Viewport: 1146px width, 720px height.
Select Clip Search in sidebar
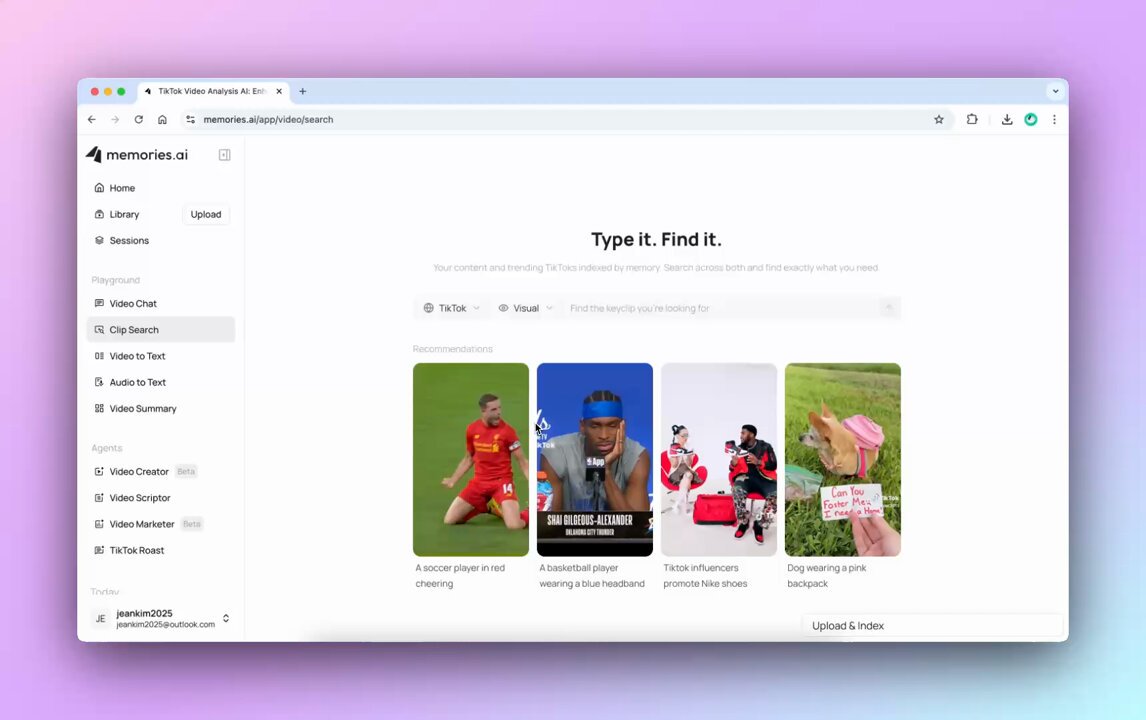(x=161, y=330)
